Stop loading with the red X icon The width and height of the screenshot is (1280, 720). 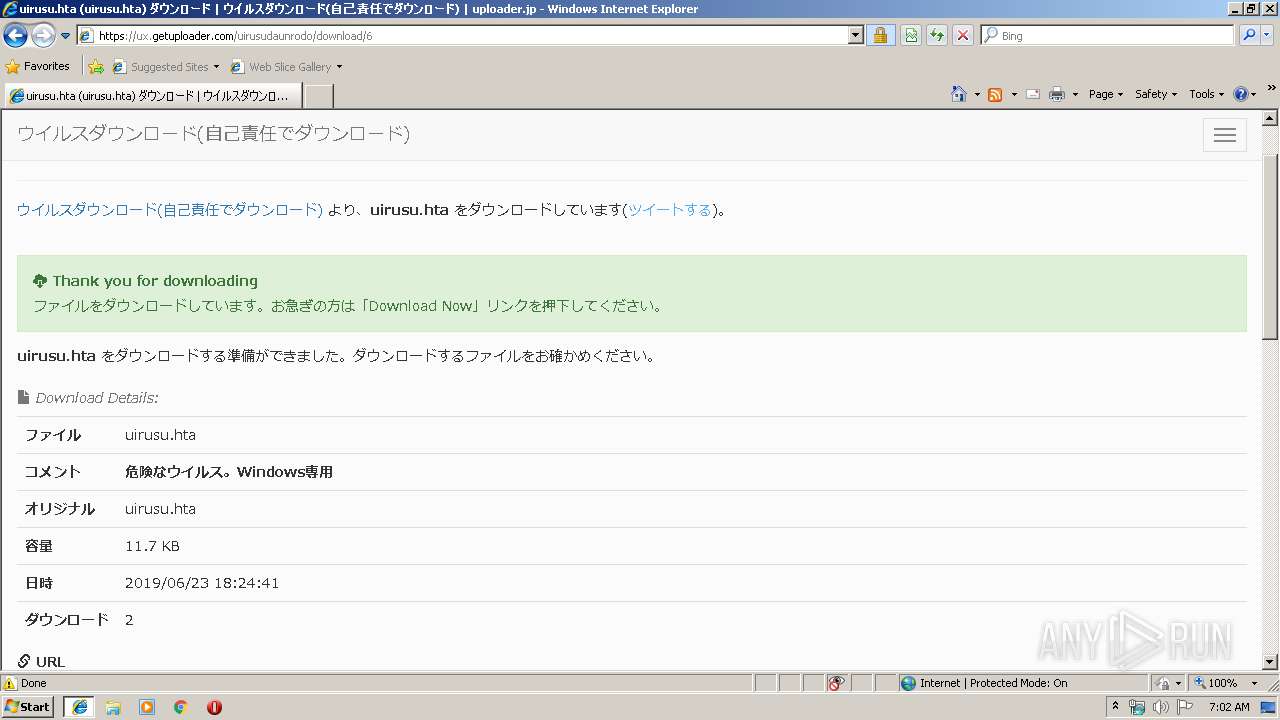[x=963, y=35]
